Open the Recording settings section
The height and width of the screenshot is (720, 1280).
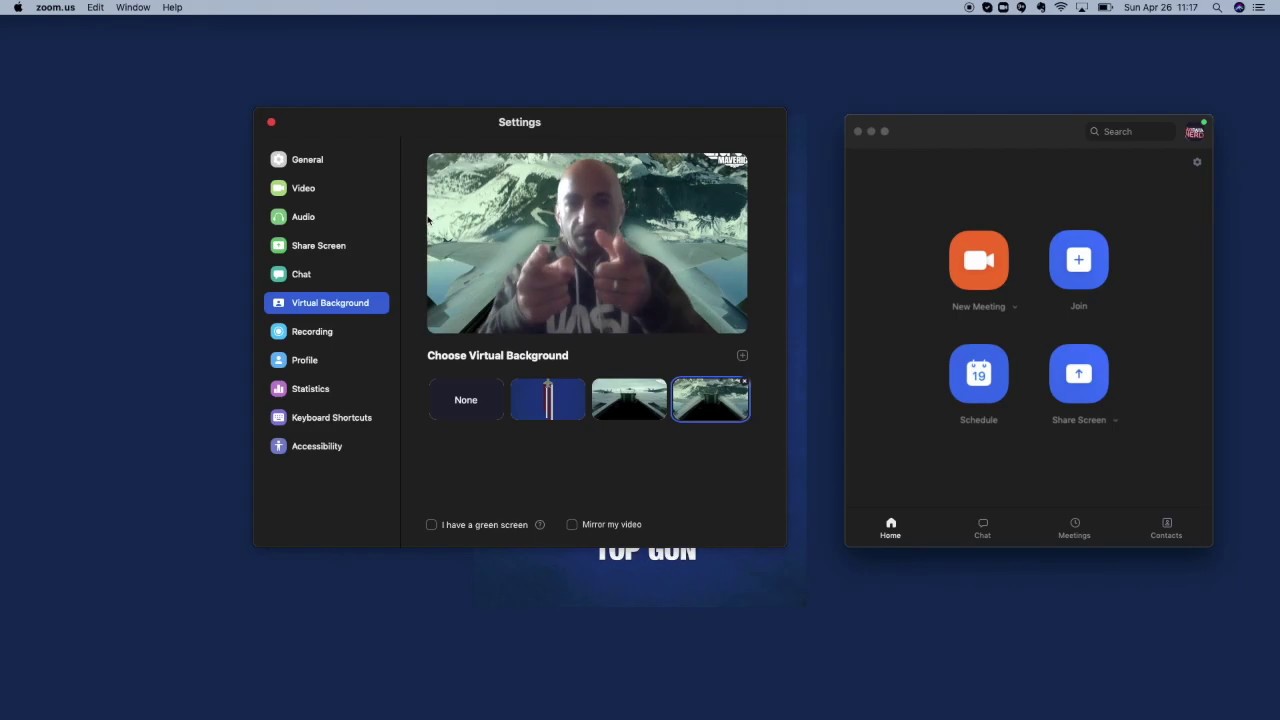326,331
